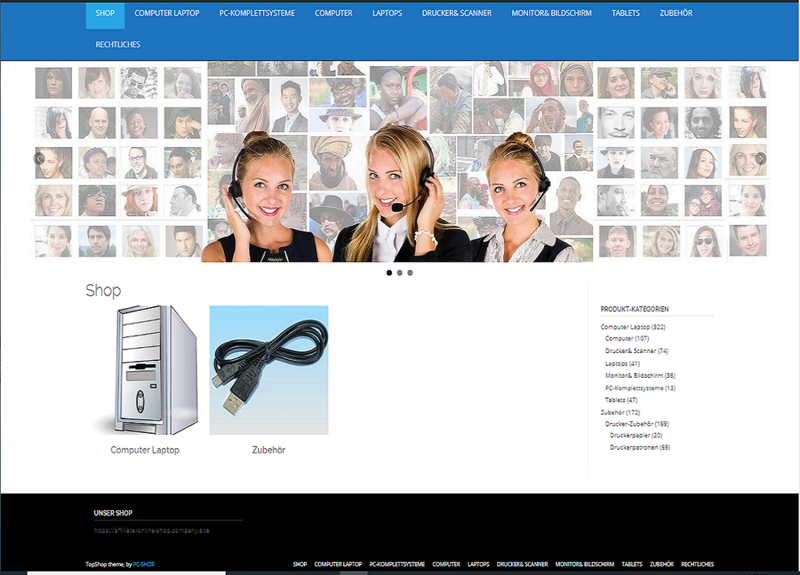Screen dimensions: 800x575
Task: Open DRUCKER& SCANNER in top navigation
Action: click(457, 13)
